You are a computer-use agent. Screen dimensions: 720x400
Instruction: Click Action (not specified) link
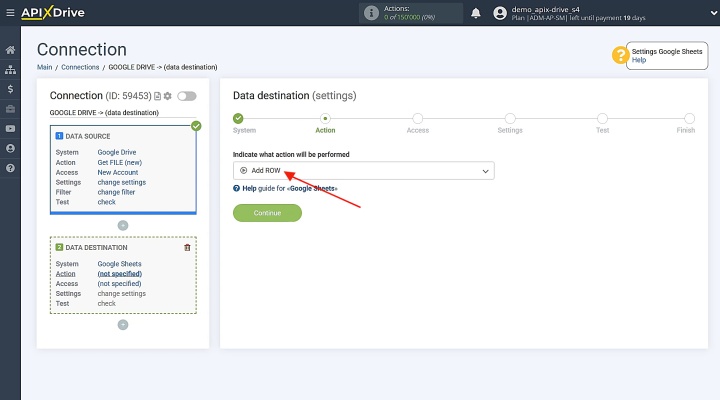coord(119,274)
